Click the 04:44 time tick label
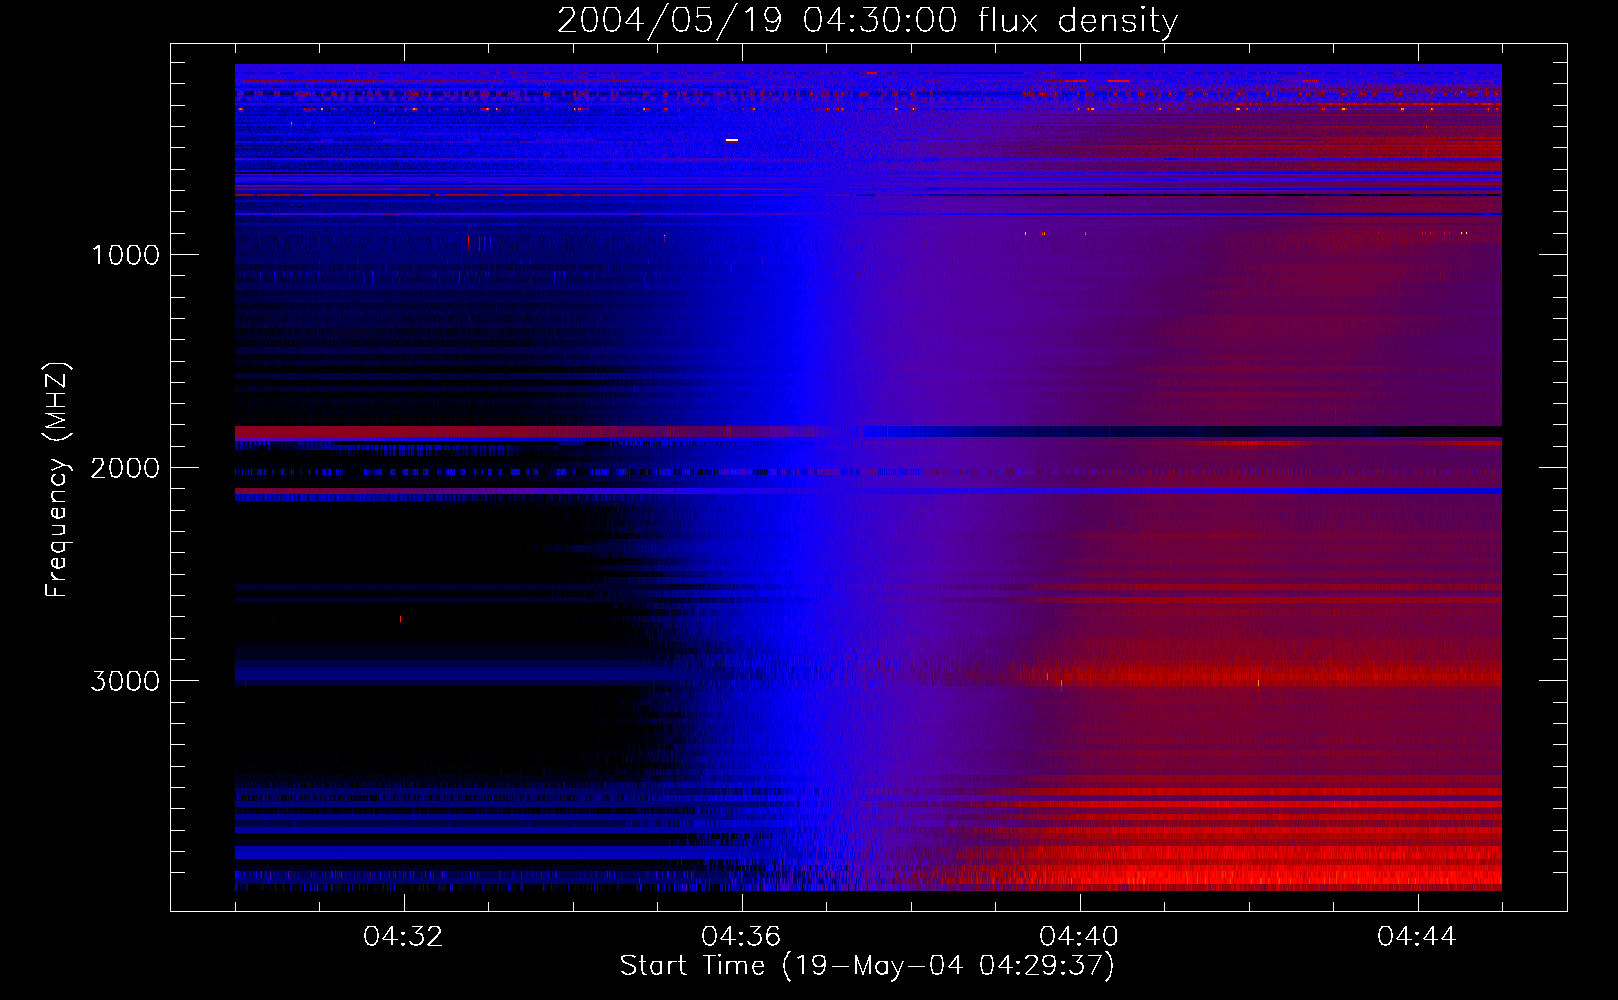The image size is (1618, 1000). pyautogui.click(x=1417, y=937)
